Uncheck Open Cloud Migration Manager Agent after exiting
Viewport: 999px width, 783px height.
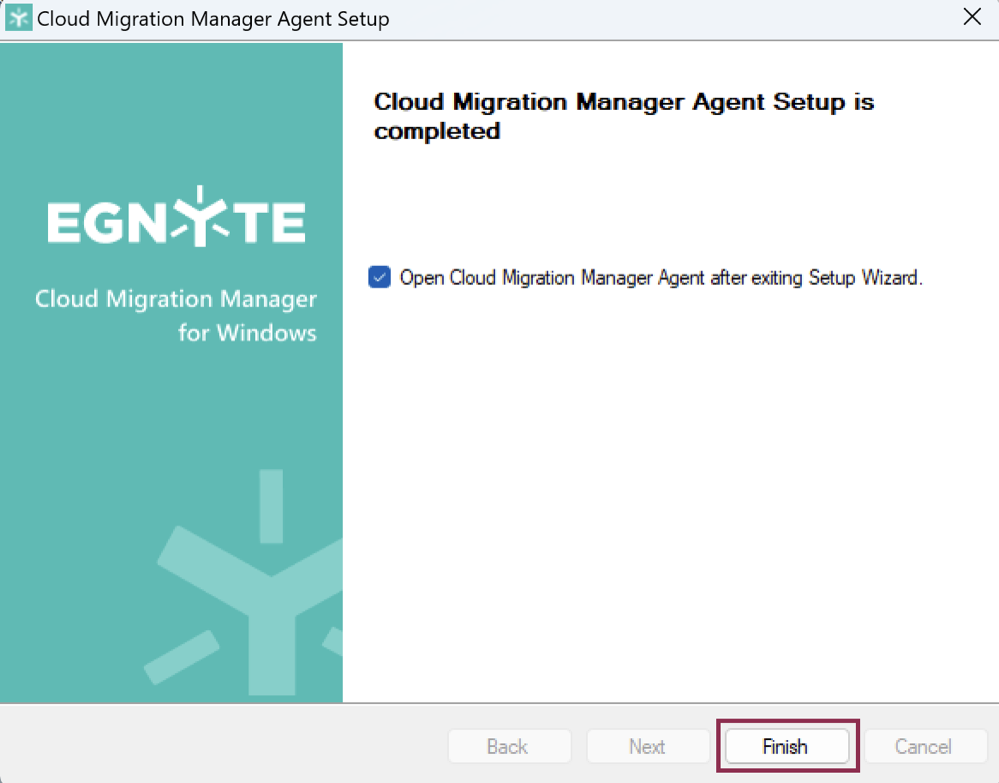pyautogui.click(x=379, y=277)
